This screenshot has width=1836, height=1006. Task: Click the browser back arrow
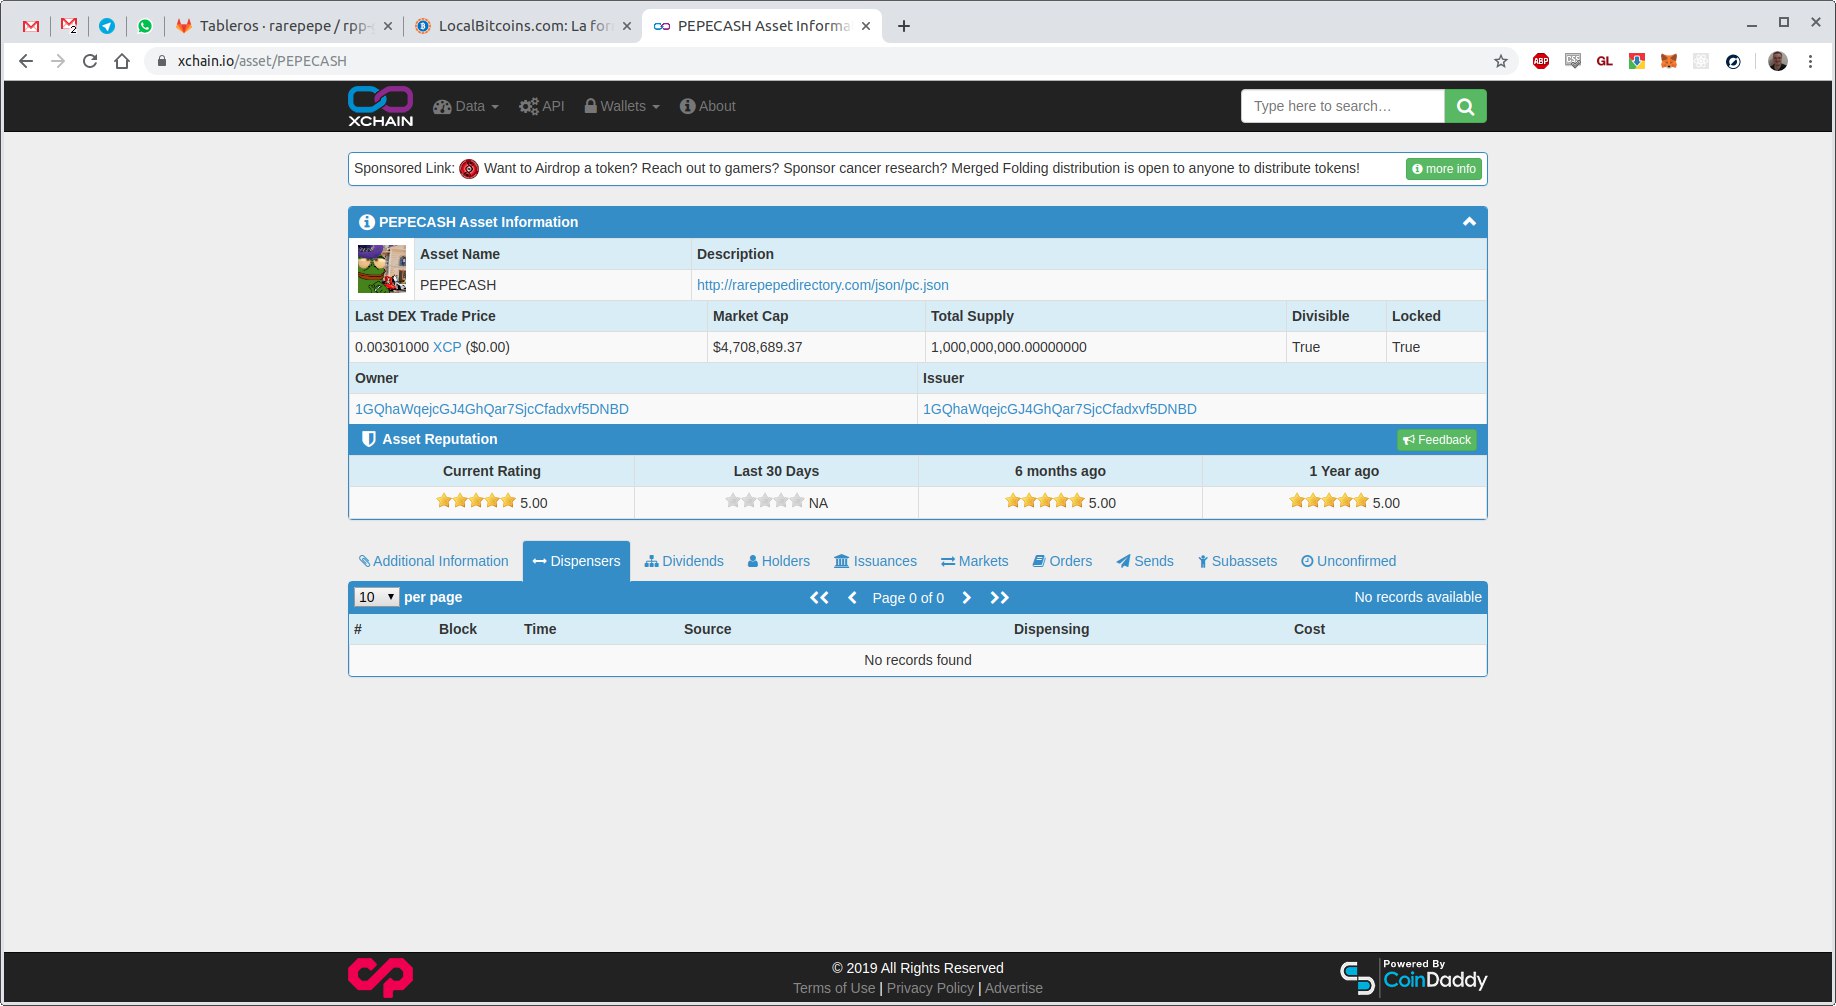point(26,61)
